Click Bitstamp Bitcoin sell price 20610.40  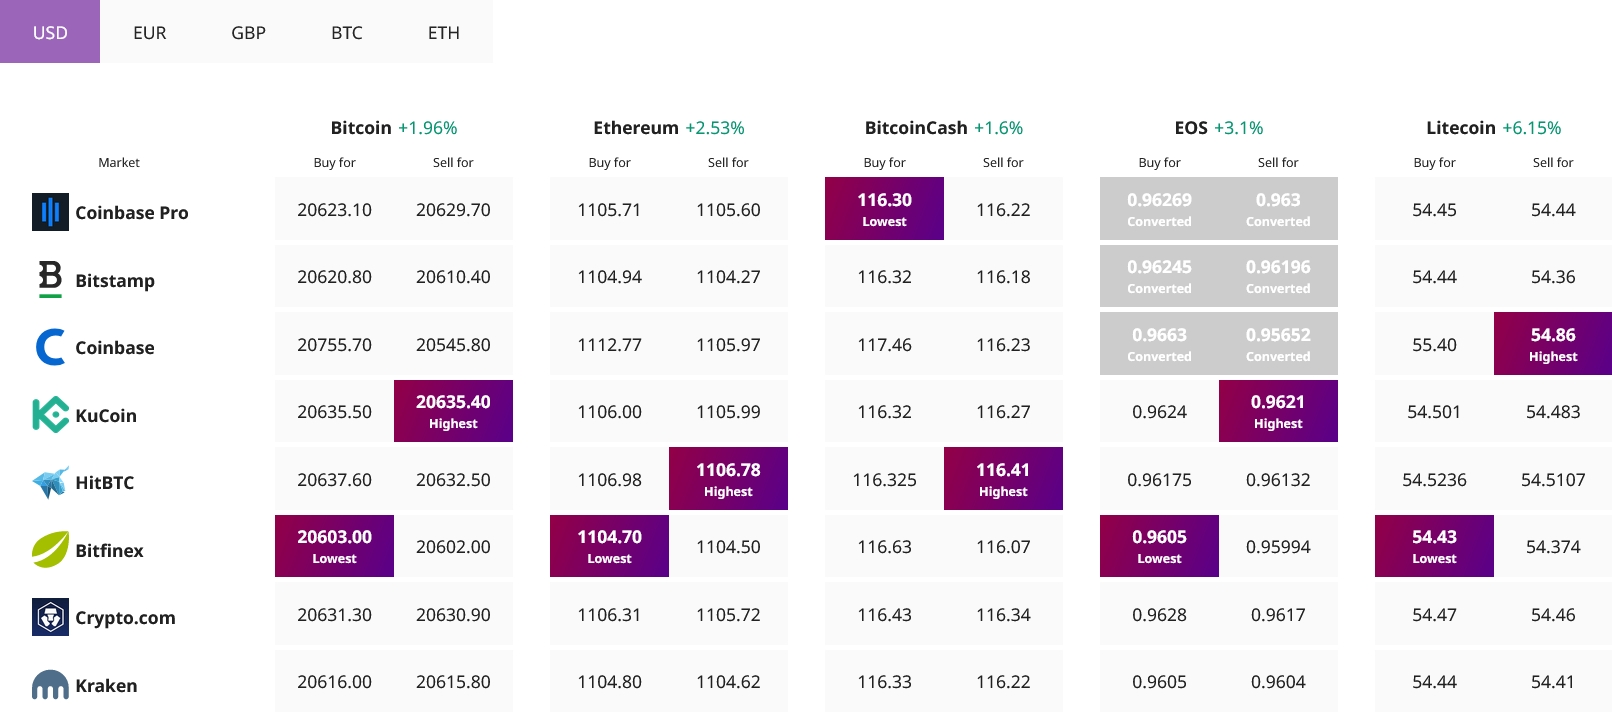tap(453, 277)
